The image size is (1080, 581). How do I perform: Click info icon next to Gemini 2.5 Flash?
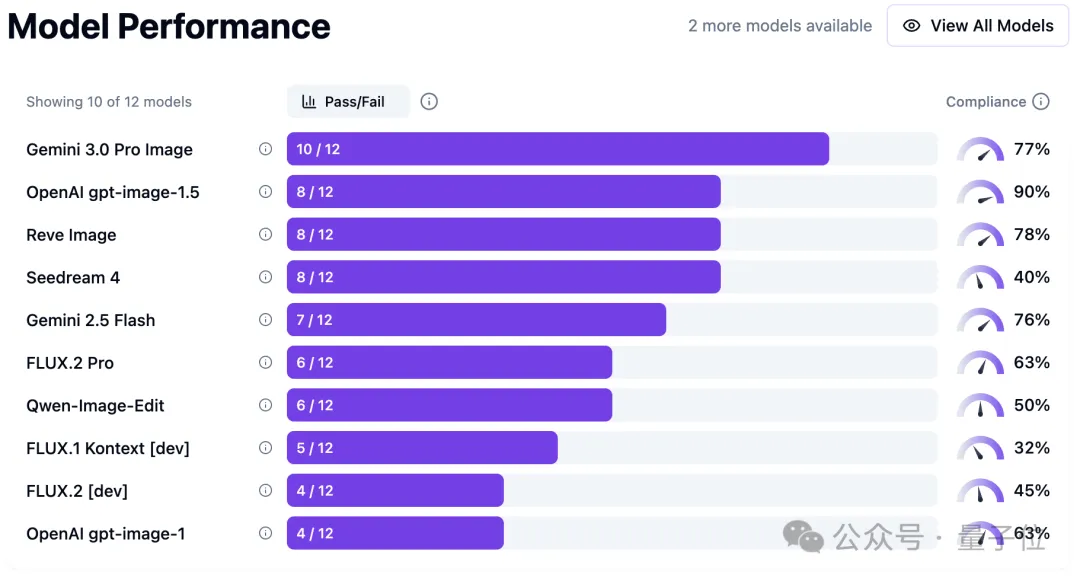(265, 320)
